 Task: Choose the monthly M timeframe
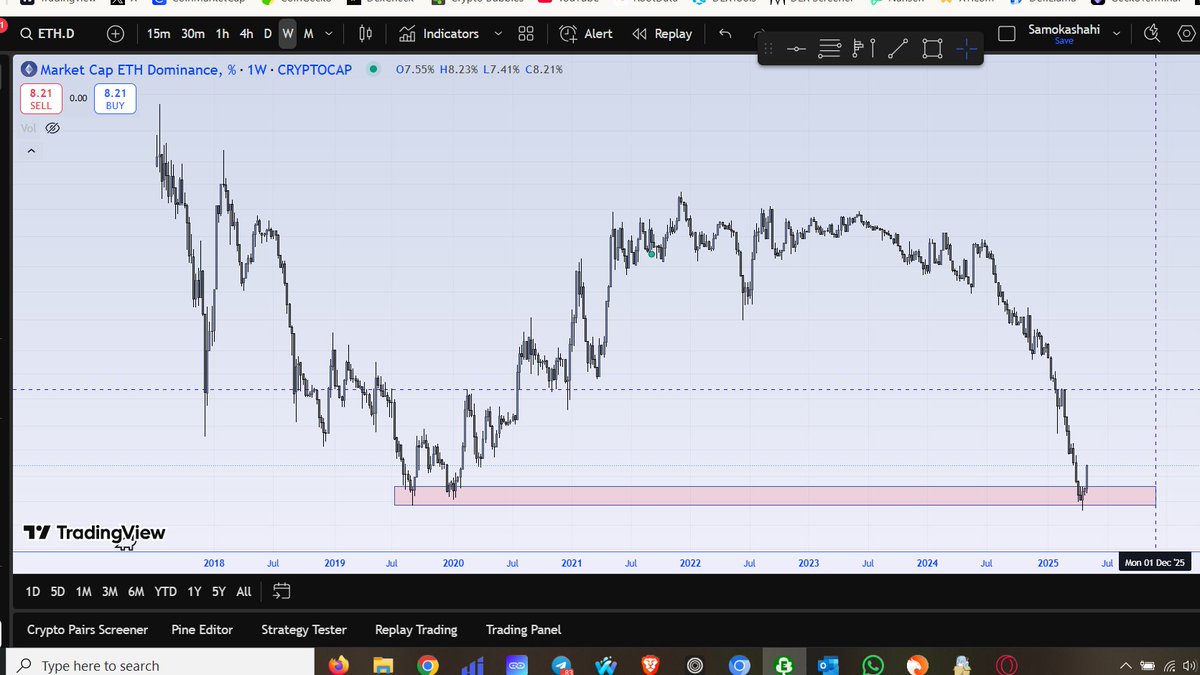[308, 33]
